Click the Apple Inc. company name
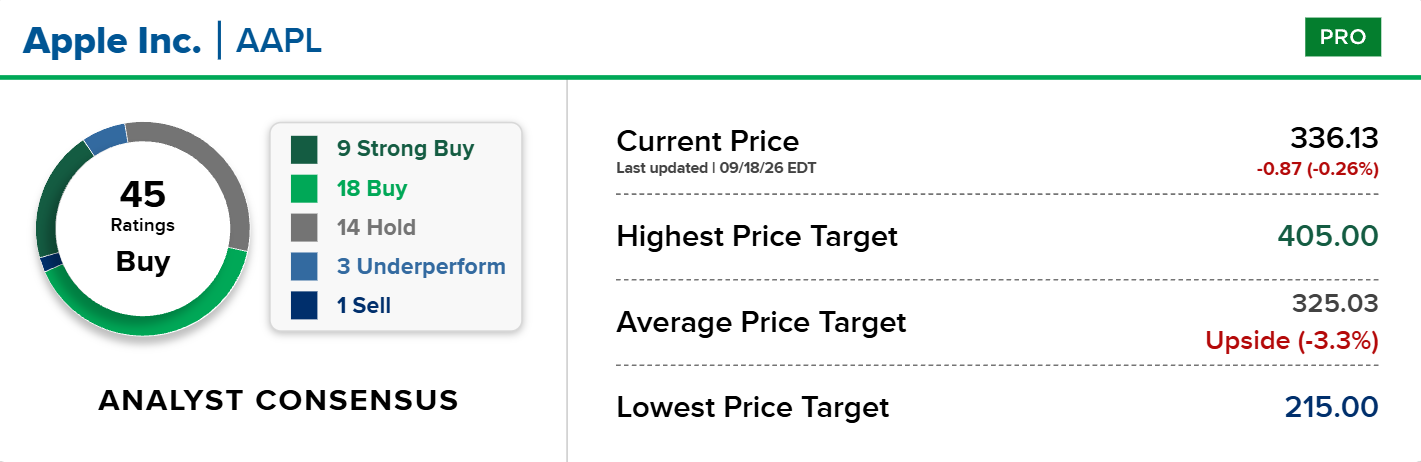The width and height of the screenshot is (1421, 462). (112, 40)
